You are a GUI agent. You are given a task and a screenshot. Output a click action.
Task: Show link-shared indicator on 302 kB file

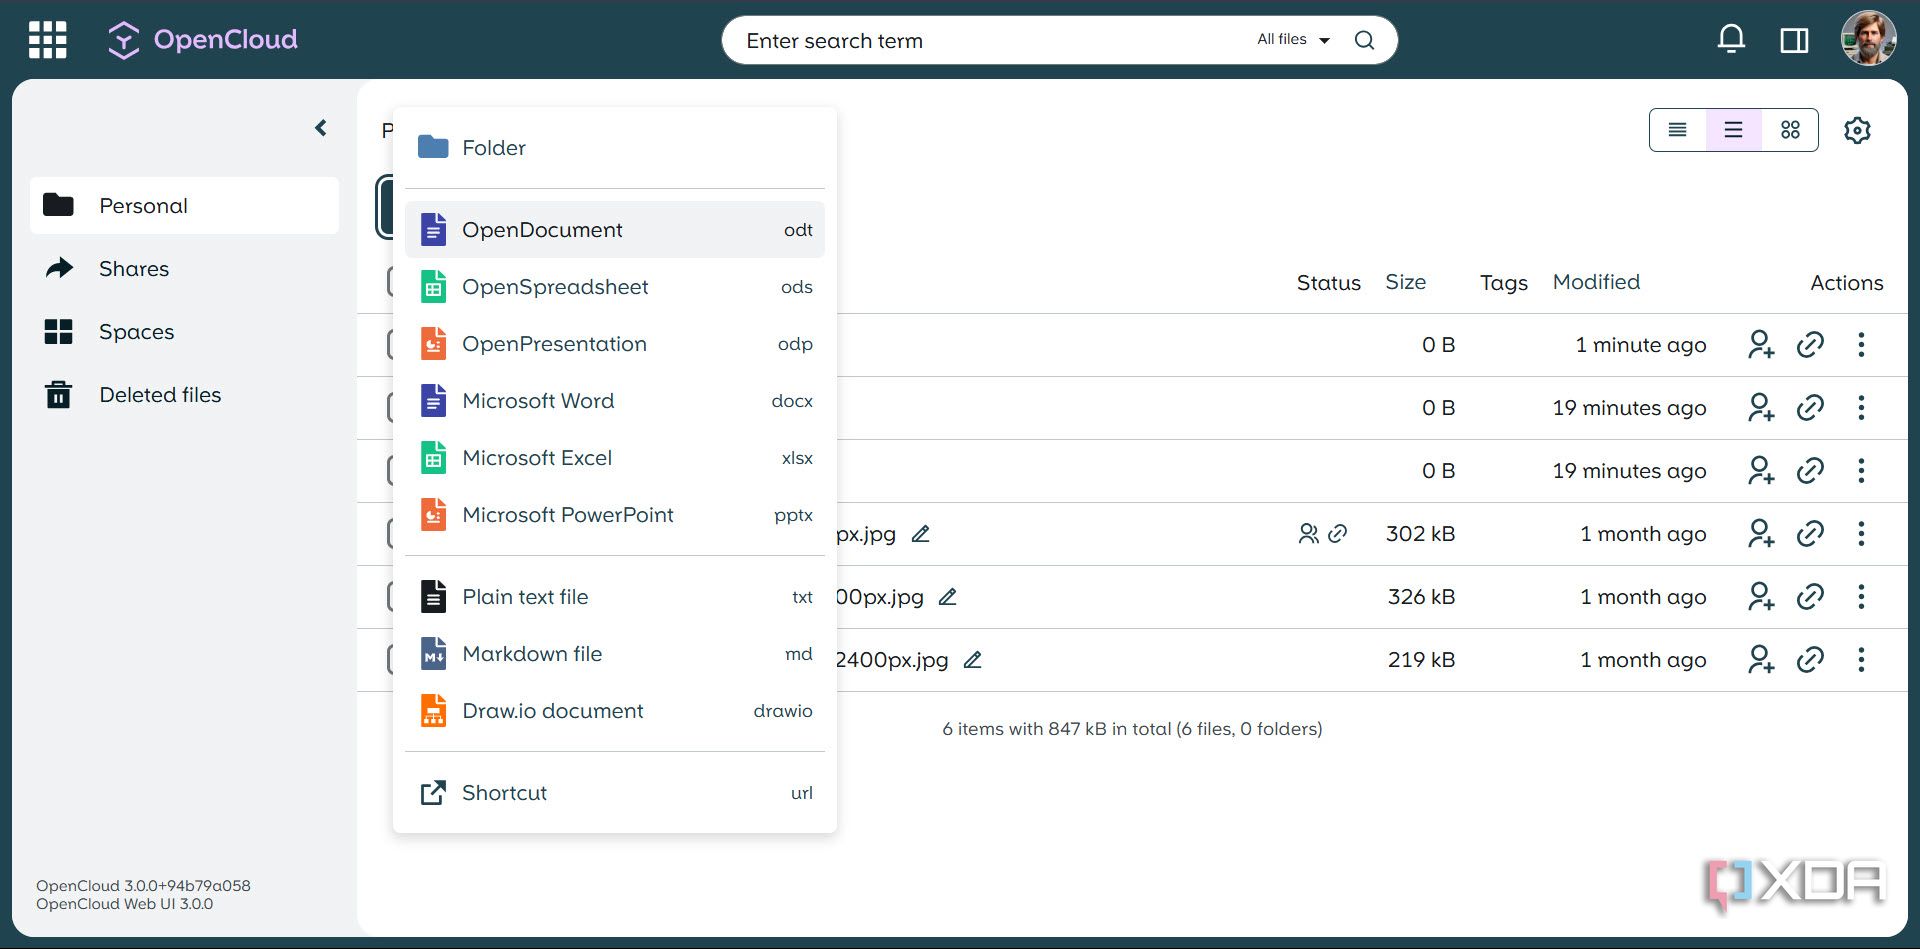pos(1338,534)
